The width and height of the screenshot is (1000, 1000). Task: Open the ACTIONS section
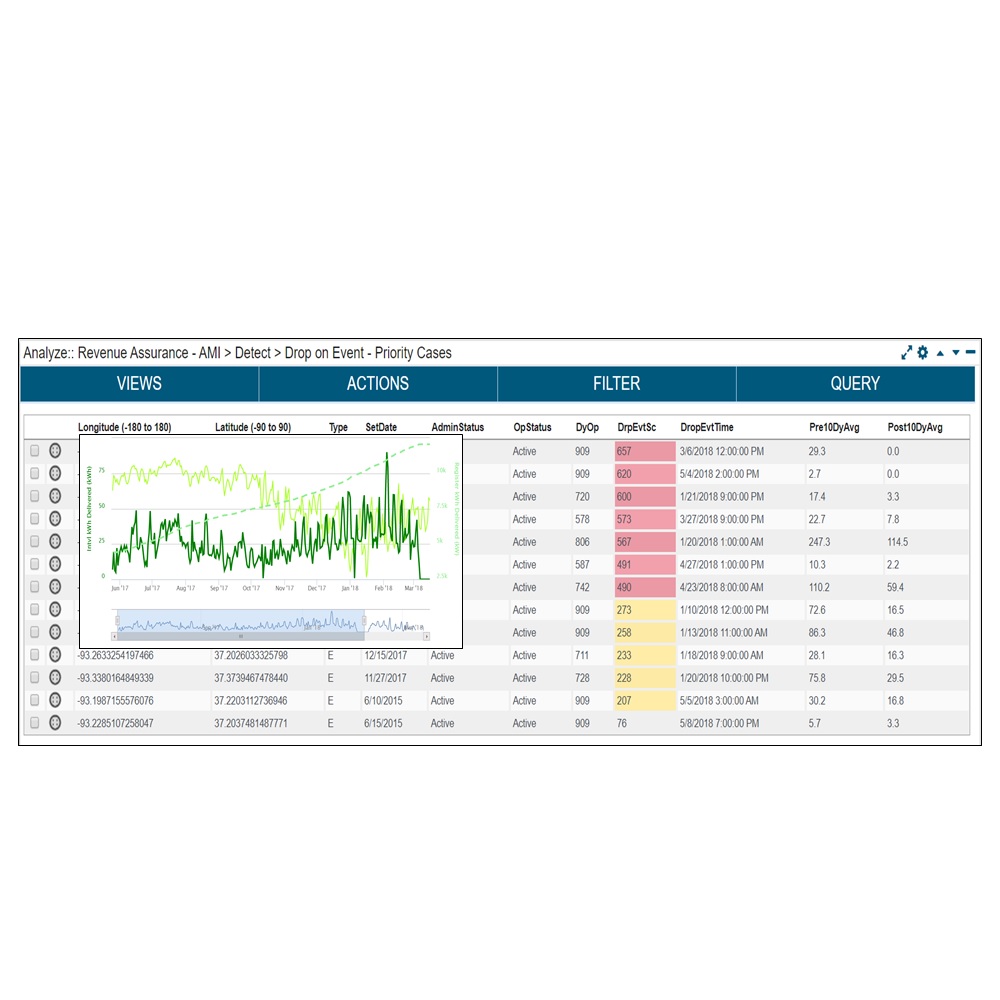tap(378, 383)
